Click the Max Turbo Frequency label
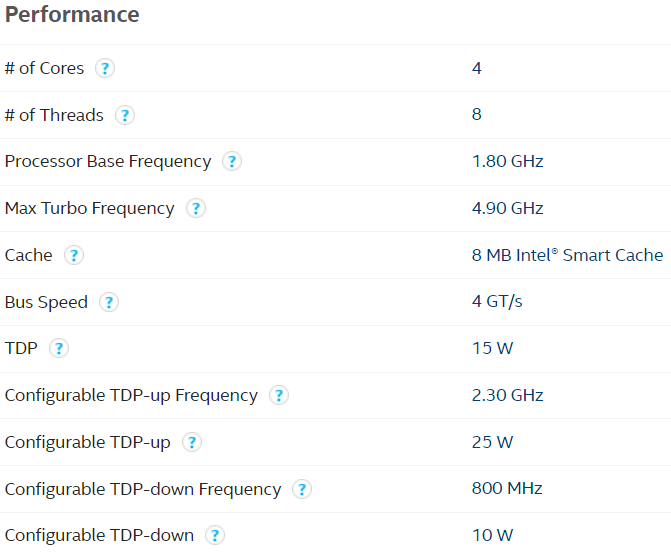Image resolution: width=671 pixels, height=553 pixels. (89, 209)
